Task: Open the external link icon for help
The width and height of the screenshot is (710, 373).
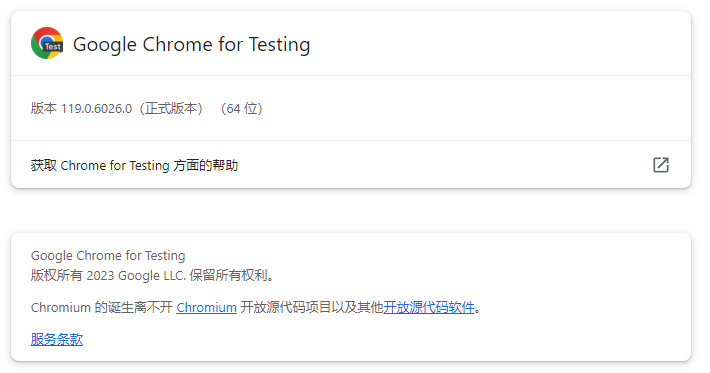Action: (661, 165)
